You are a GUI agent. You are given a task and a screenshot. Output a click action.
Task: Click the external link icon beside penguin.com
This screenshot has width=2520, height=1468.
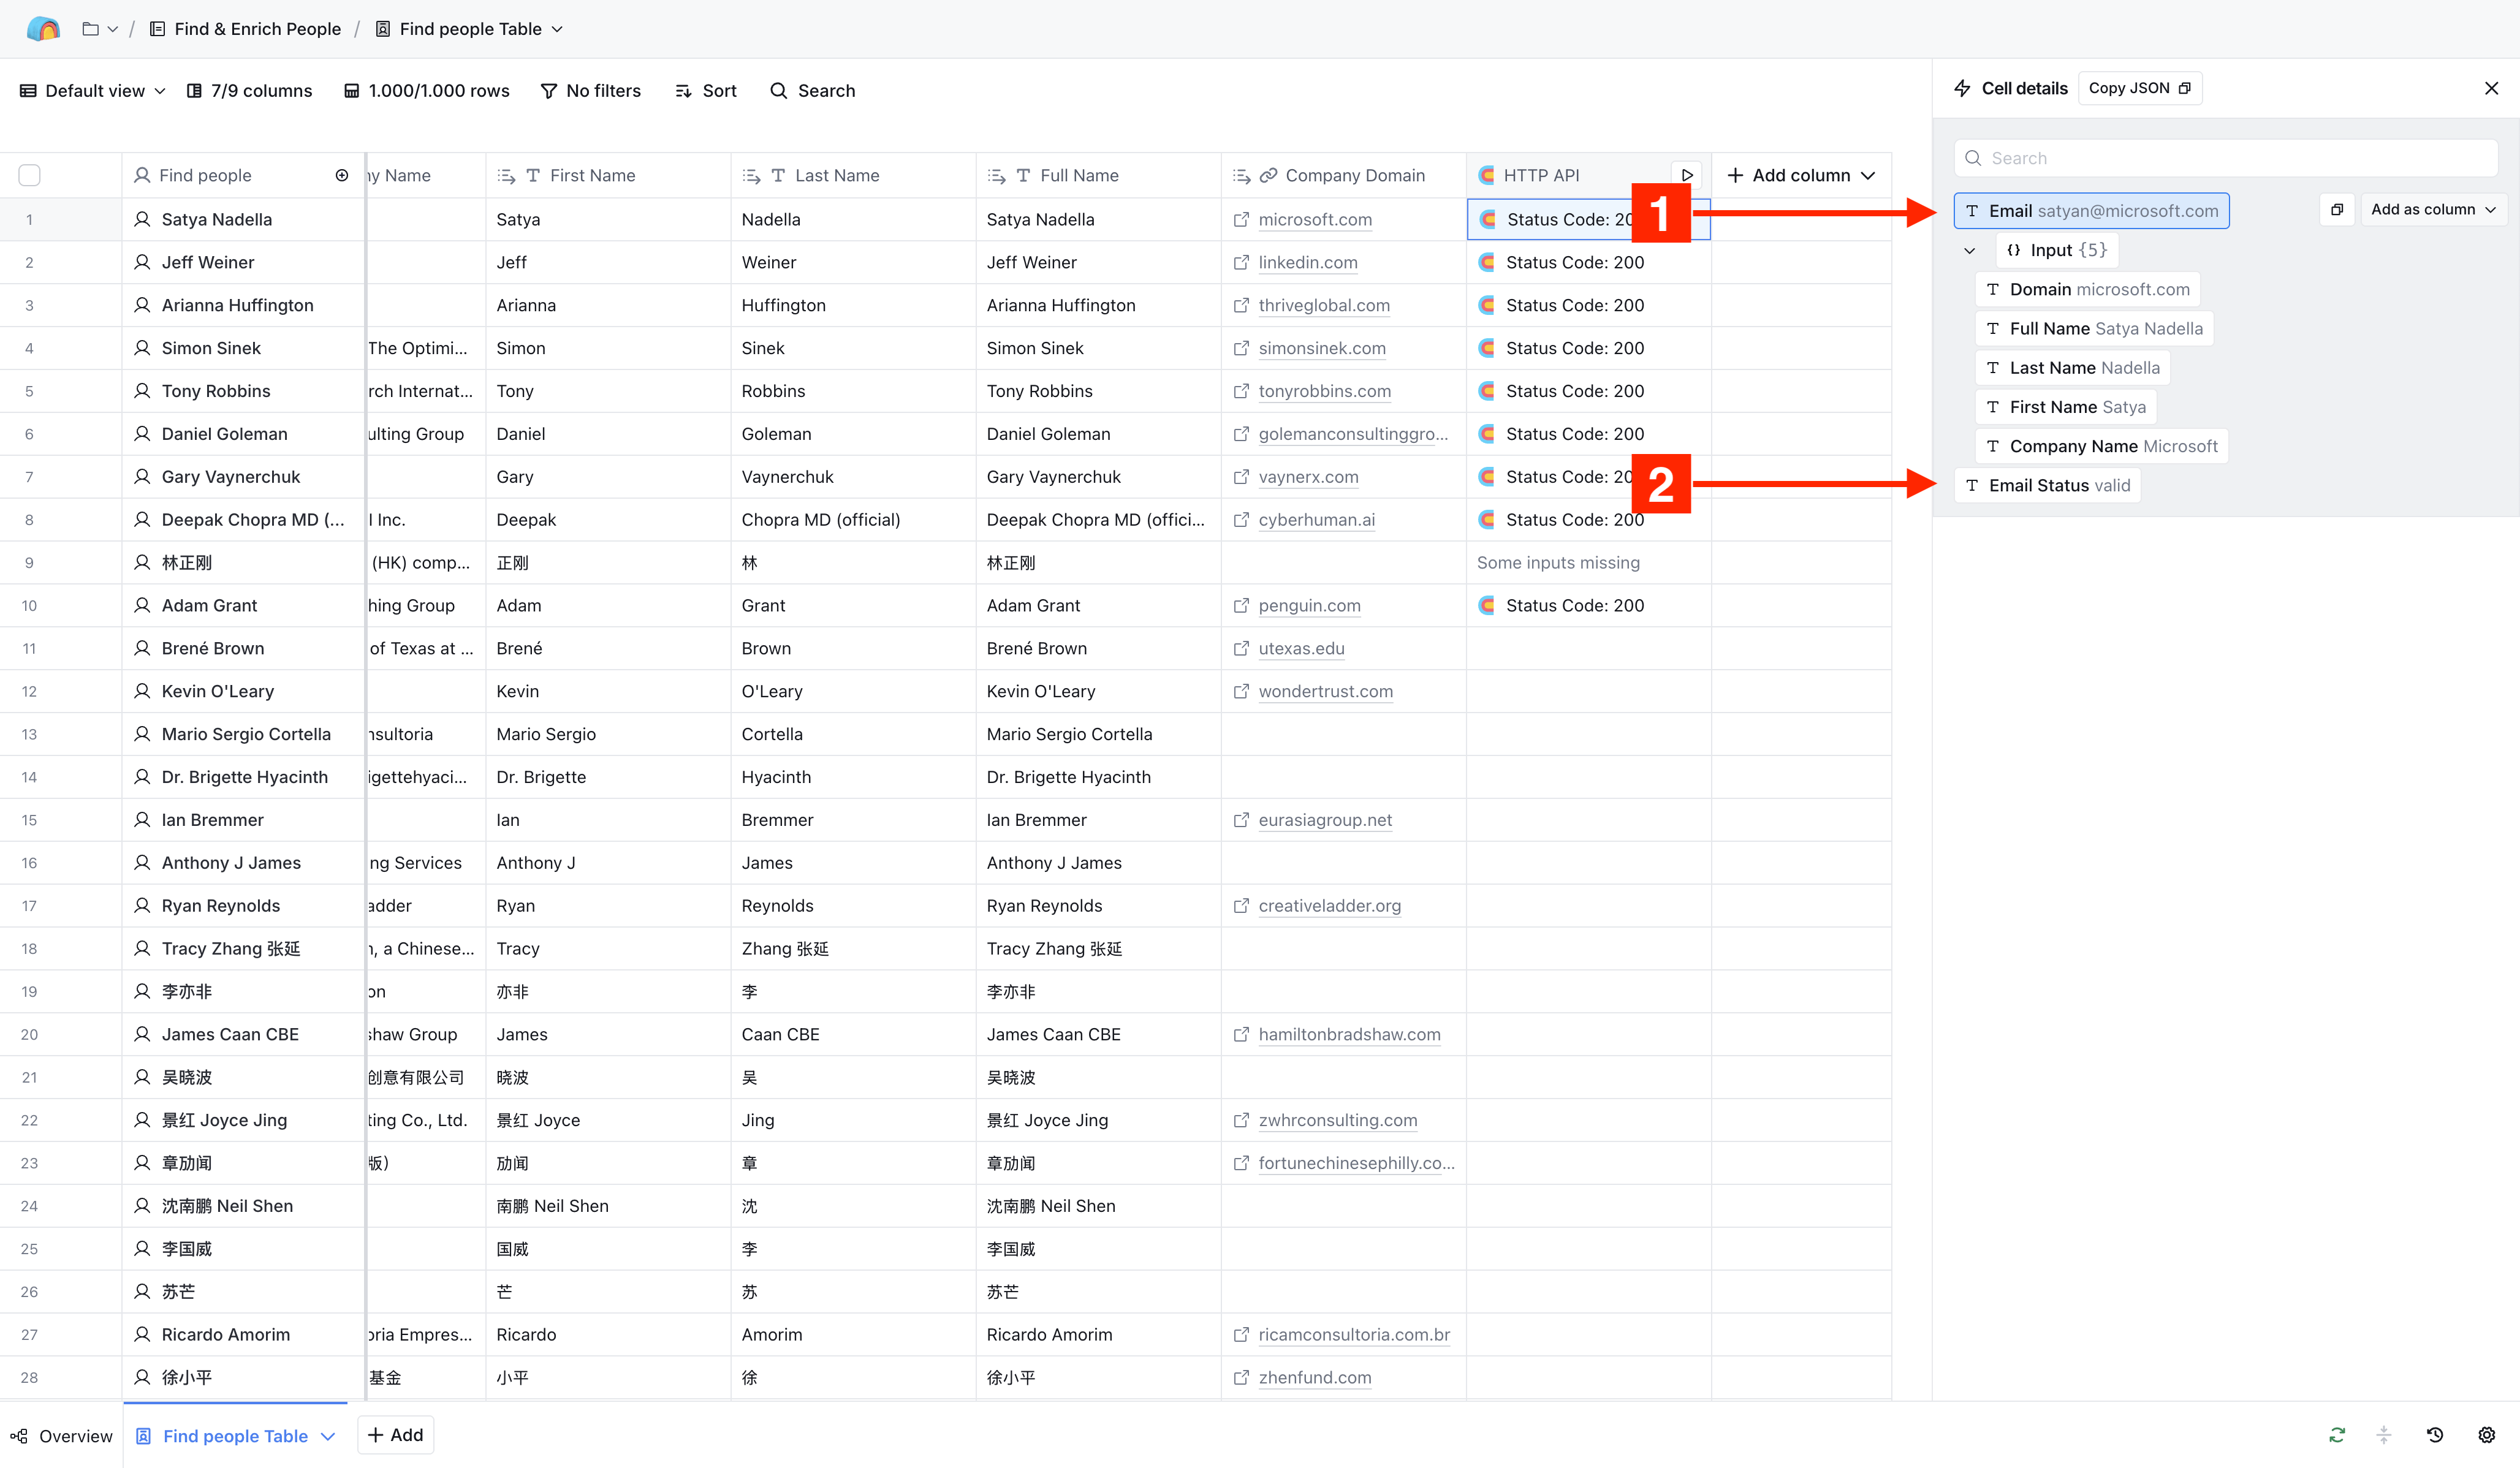(1241, 605)
